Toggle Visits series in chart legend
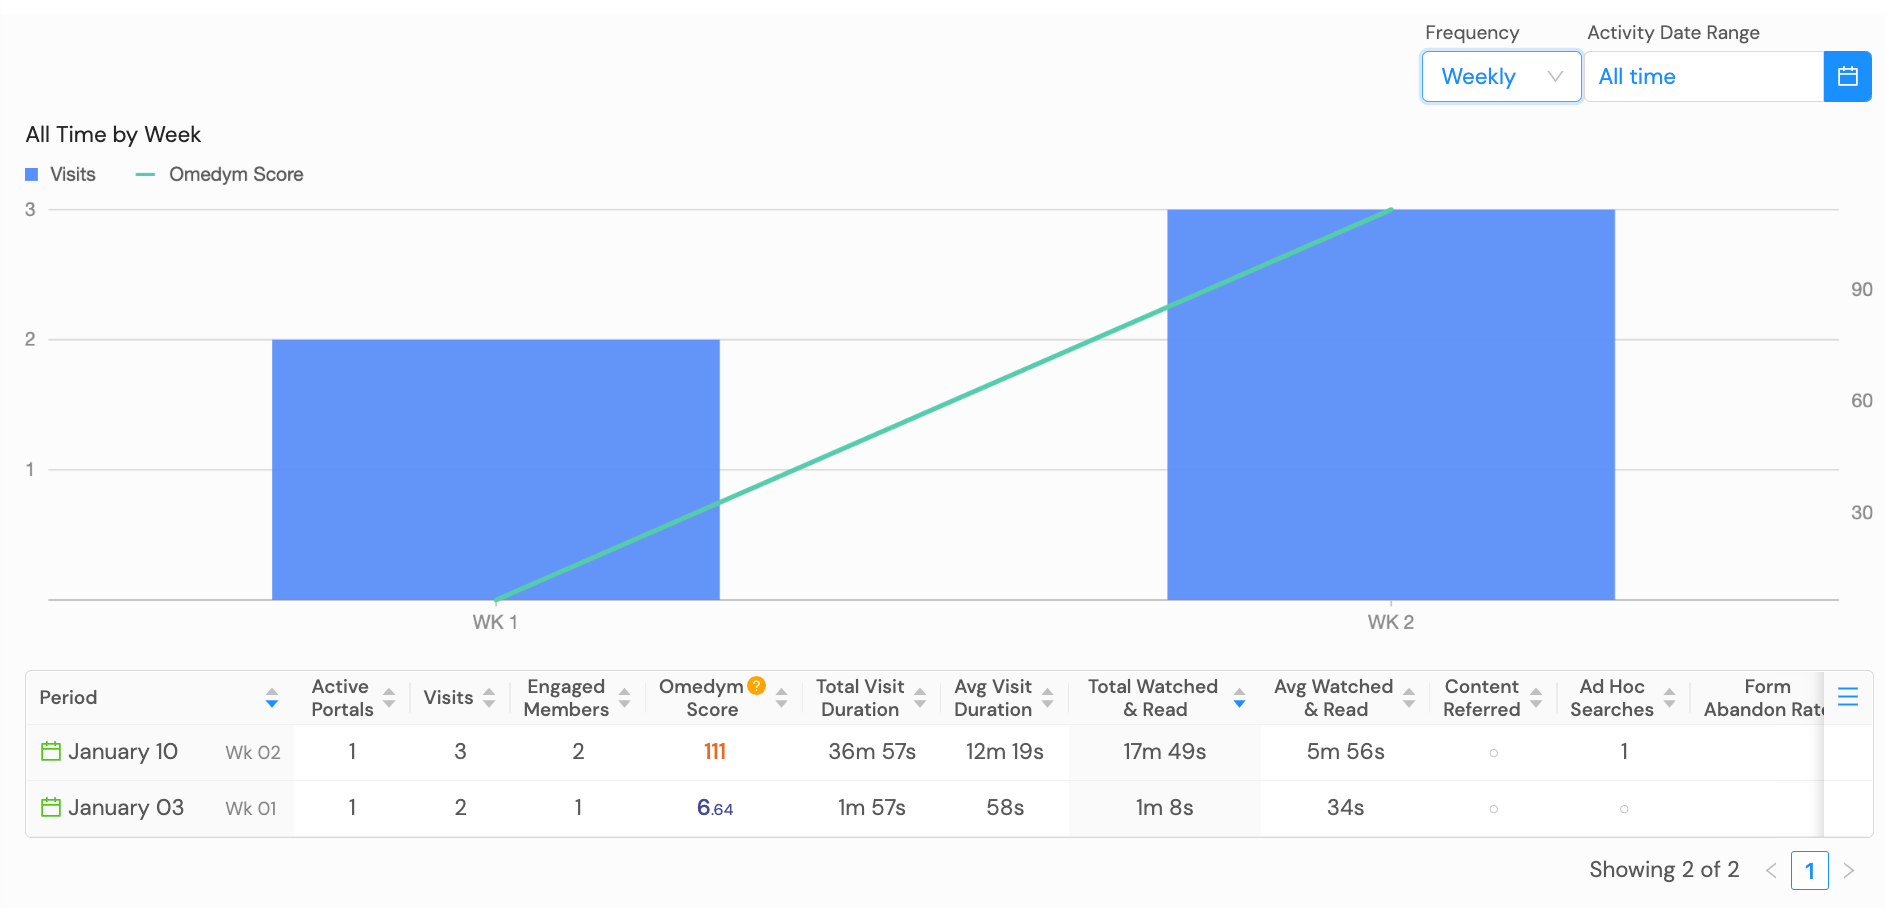This screenshot has height=908, width=1886. coord(61,174)
